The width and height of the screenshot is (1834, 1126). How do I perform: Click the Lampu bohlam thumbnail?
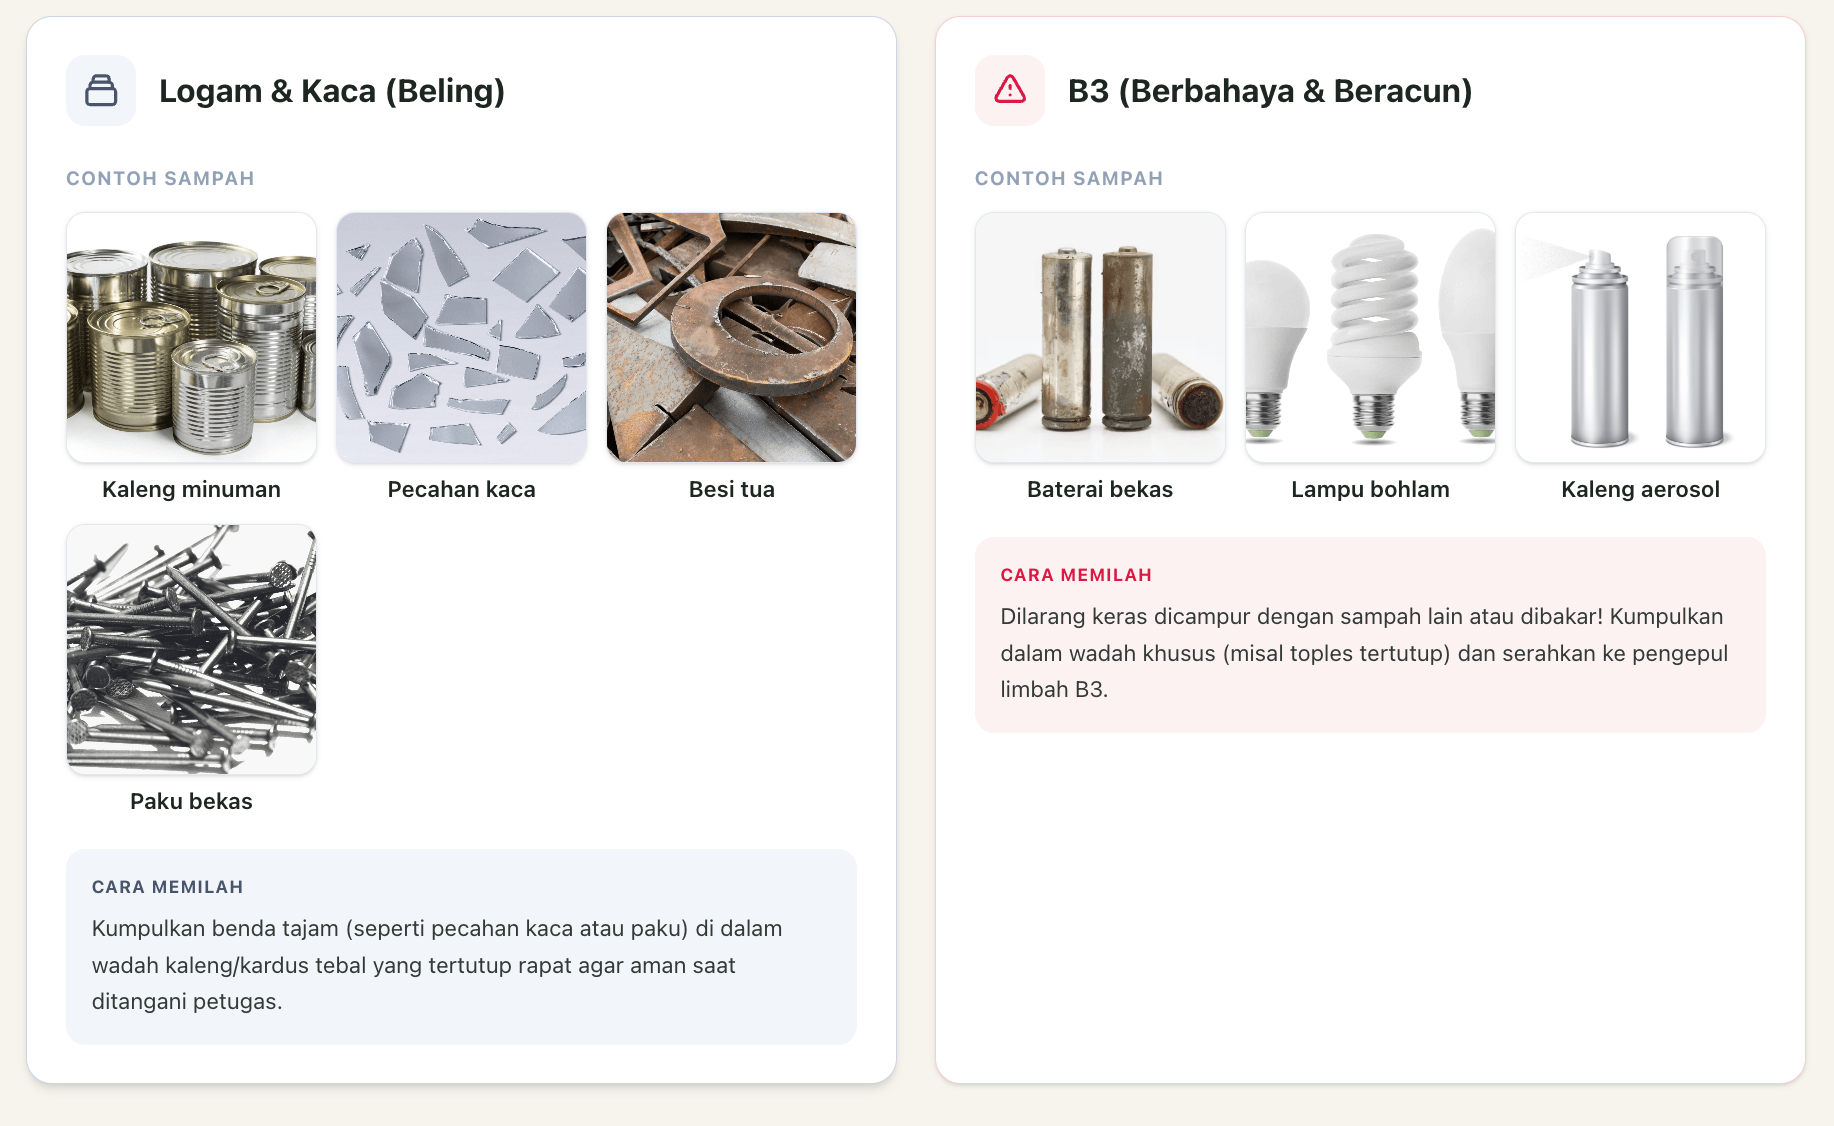[1371, 338]
